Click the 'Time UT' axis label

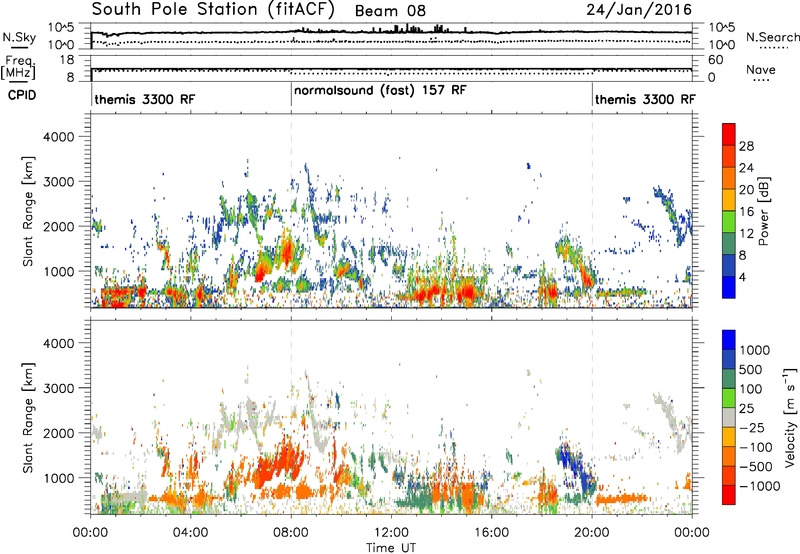(x=391, y=548)
